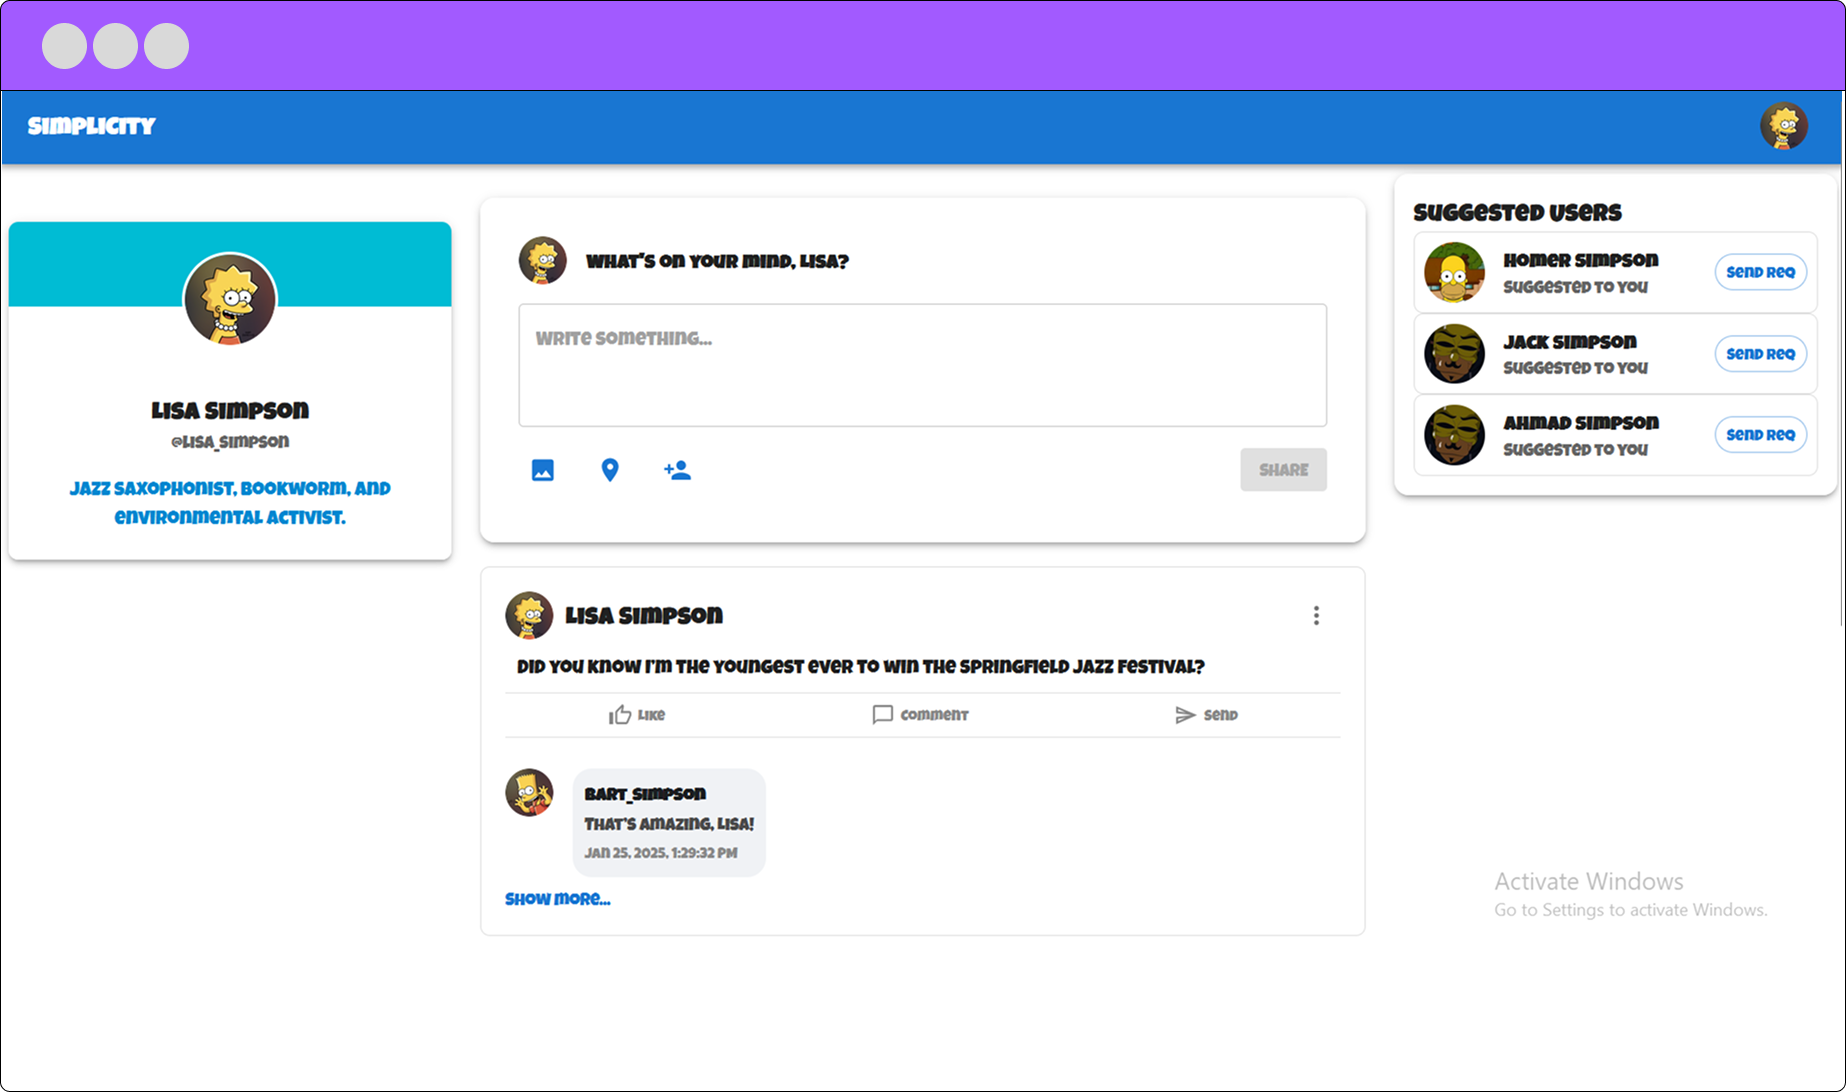Click Bart Simpson's comment avatar
Viewport: 1846px width, 1092px height.
tap(529, 793)
